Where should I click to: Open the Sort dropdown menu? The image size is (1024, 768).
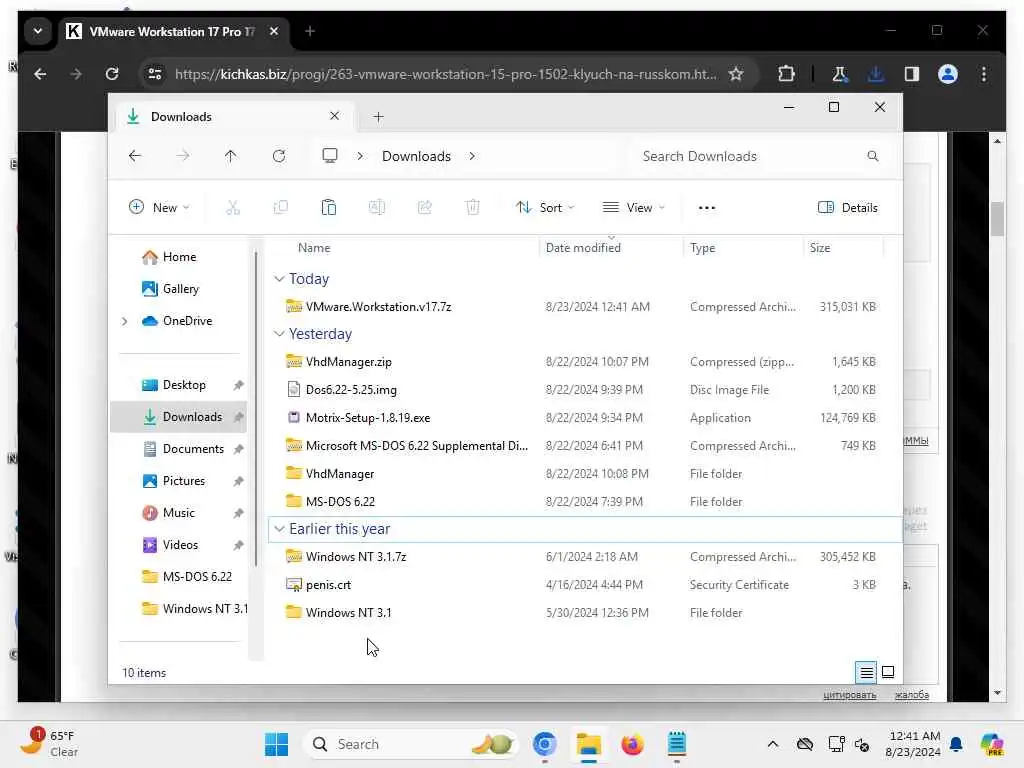(545, 208)
